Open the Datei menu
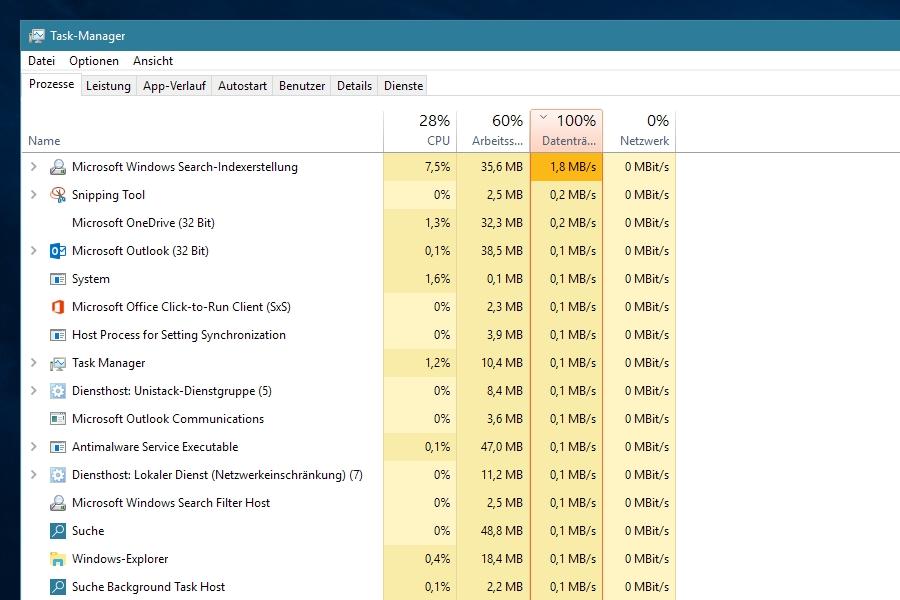The image size is (900, 600). point(41,61)
